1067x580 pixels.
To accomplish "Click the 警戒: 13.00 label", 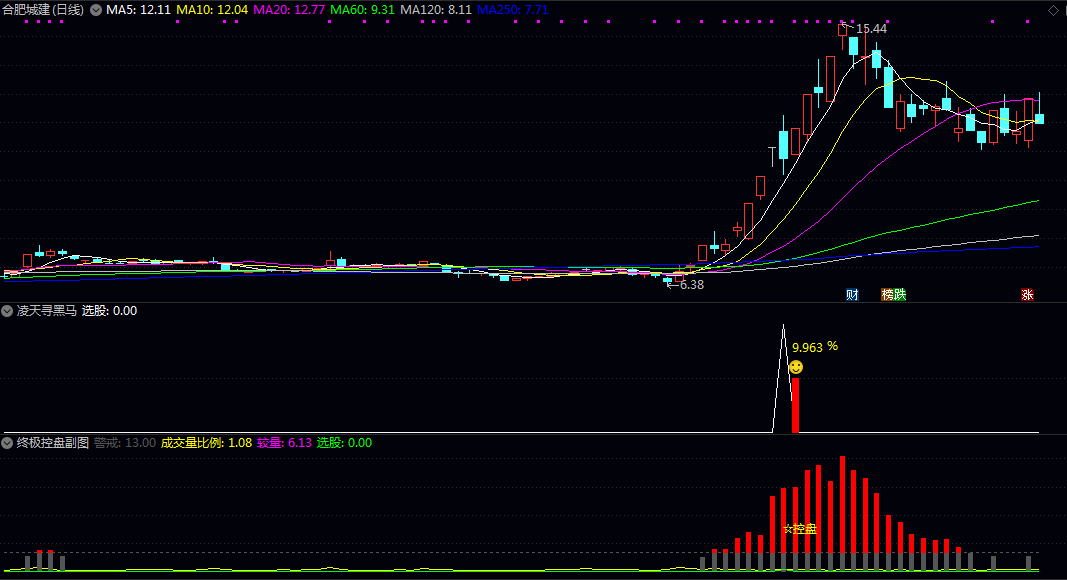I will (125, 443).
